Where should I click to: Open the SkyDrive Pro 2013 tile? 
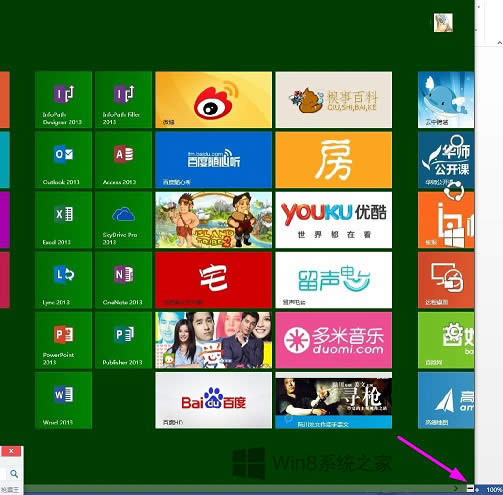tap(123, 220)
